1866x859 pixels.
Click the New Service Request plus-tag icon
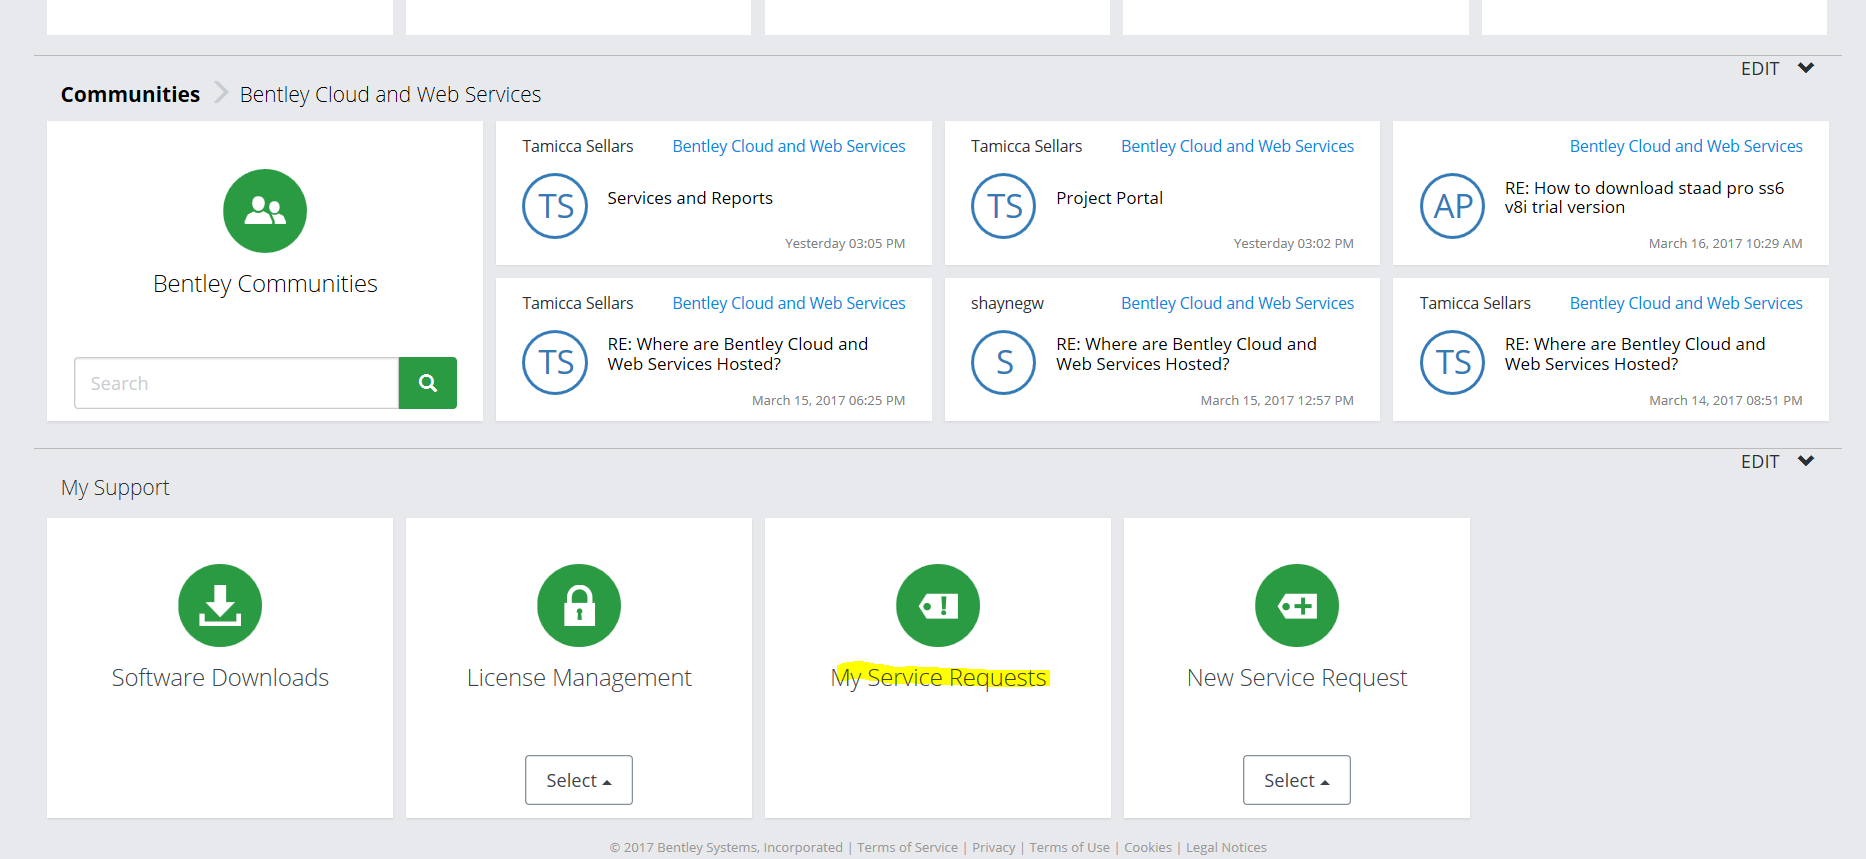[1297, 606]
